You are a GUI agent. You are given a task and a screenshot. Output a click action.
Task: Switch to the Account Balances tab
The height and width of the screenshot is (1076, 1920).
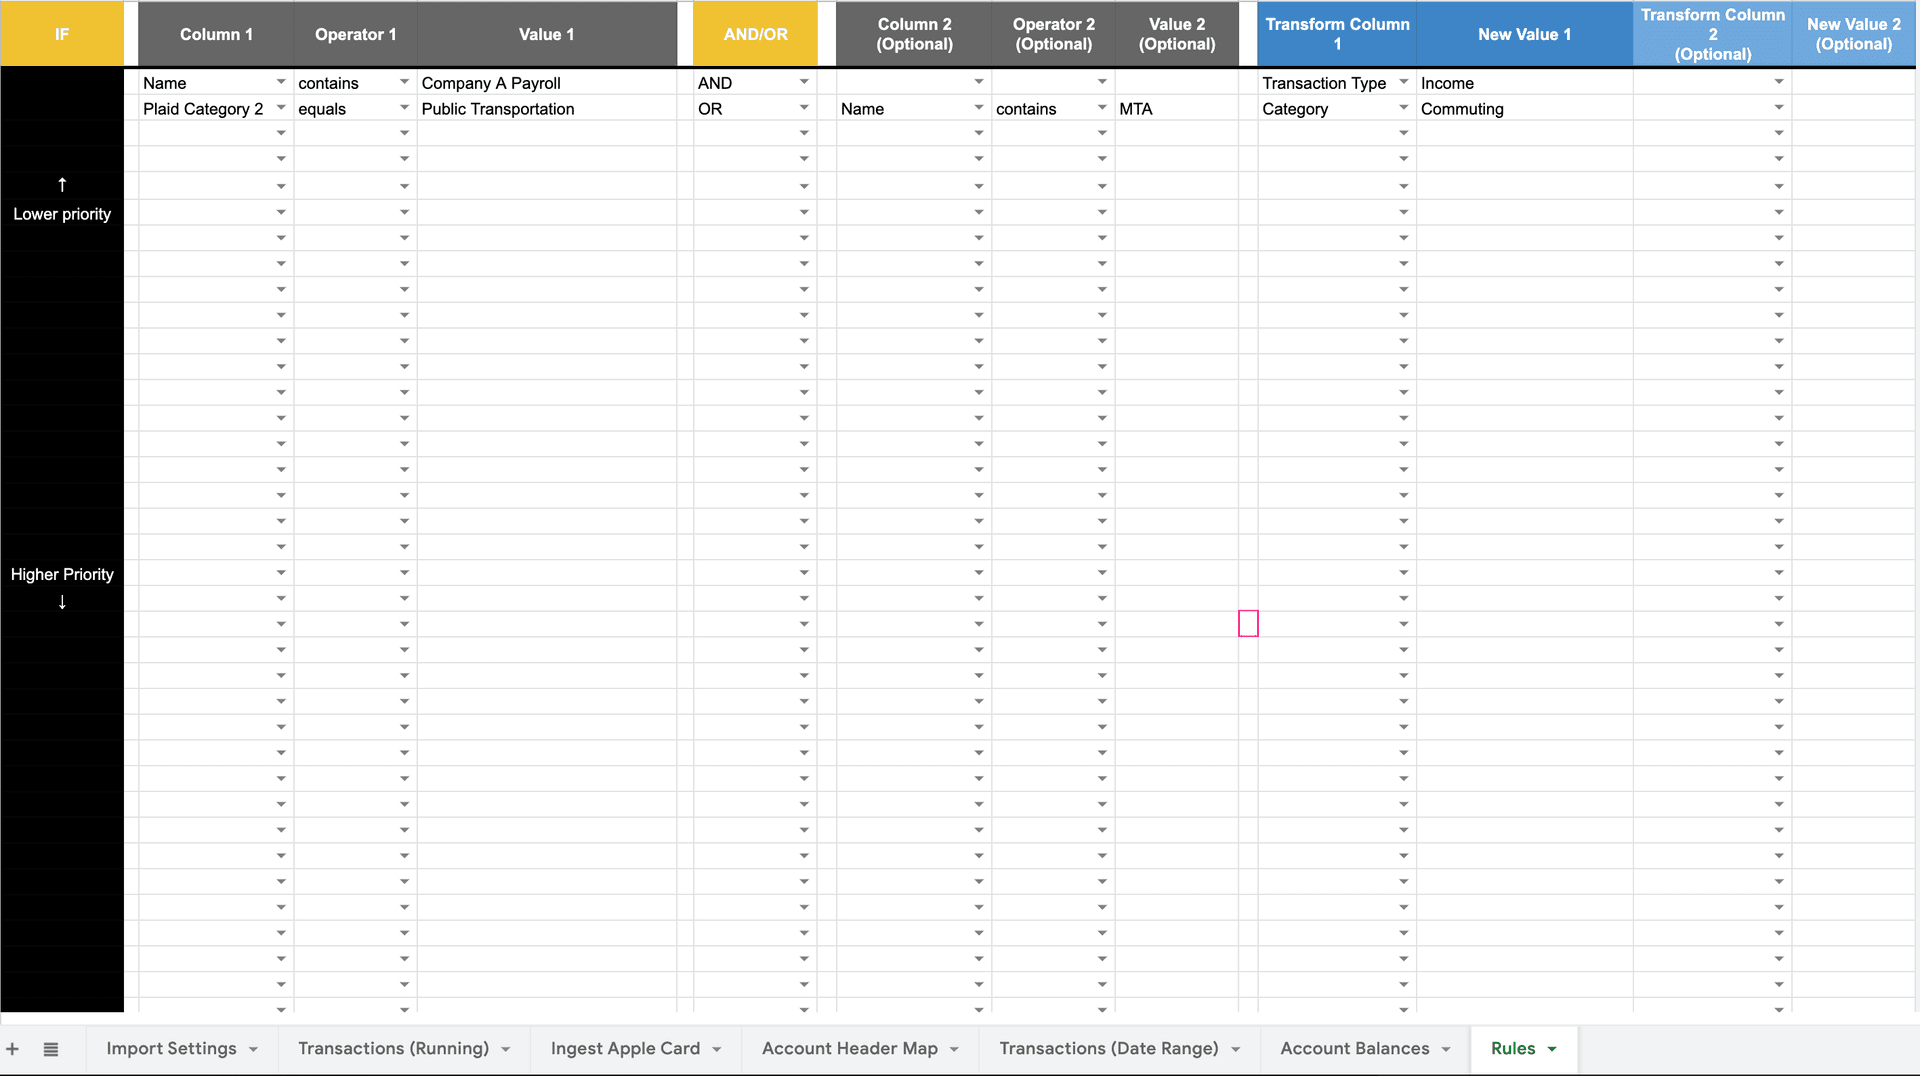click(x=1354, y=1048)
